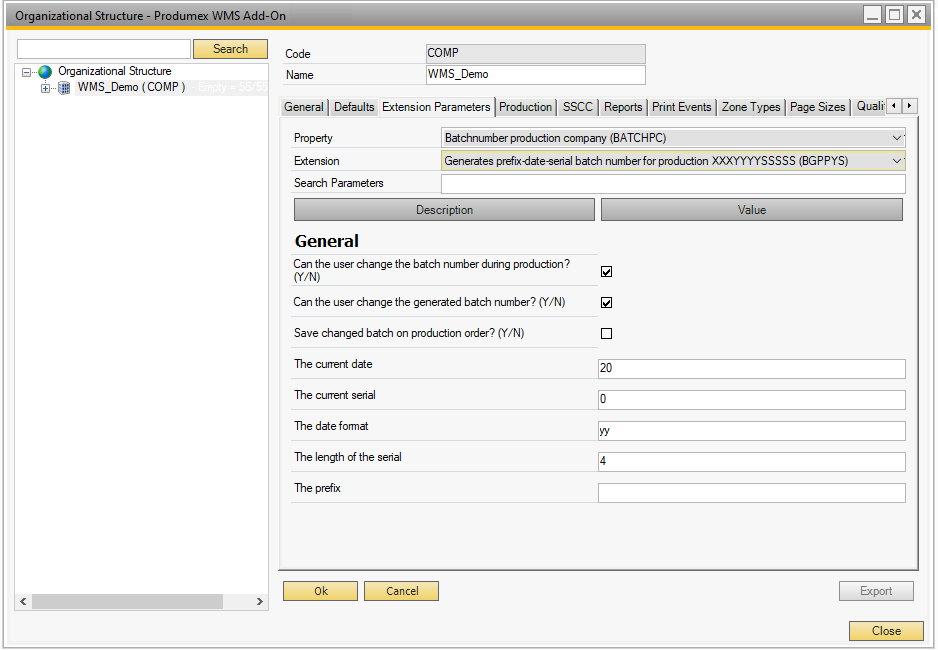Expand the WMS_Demo tree node

[45, 88]
